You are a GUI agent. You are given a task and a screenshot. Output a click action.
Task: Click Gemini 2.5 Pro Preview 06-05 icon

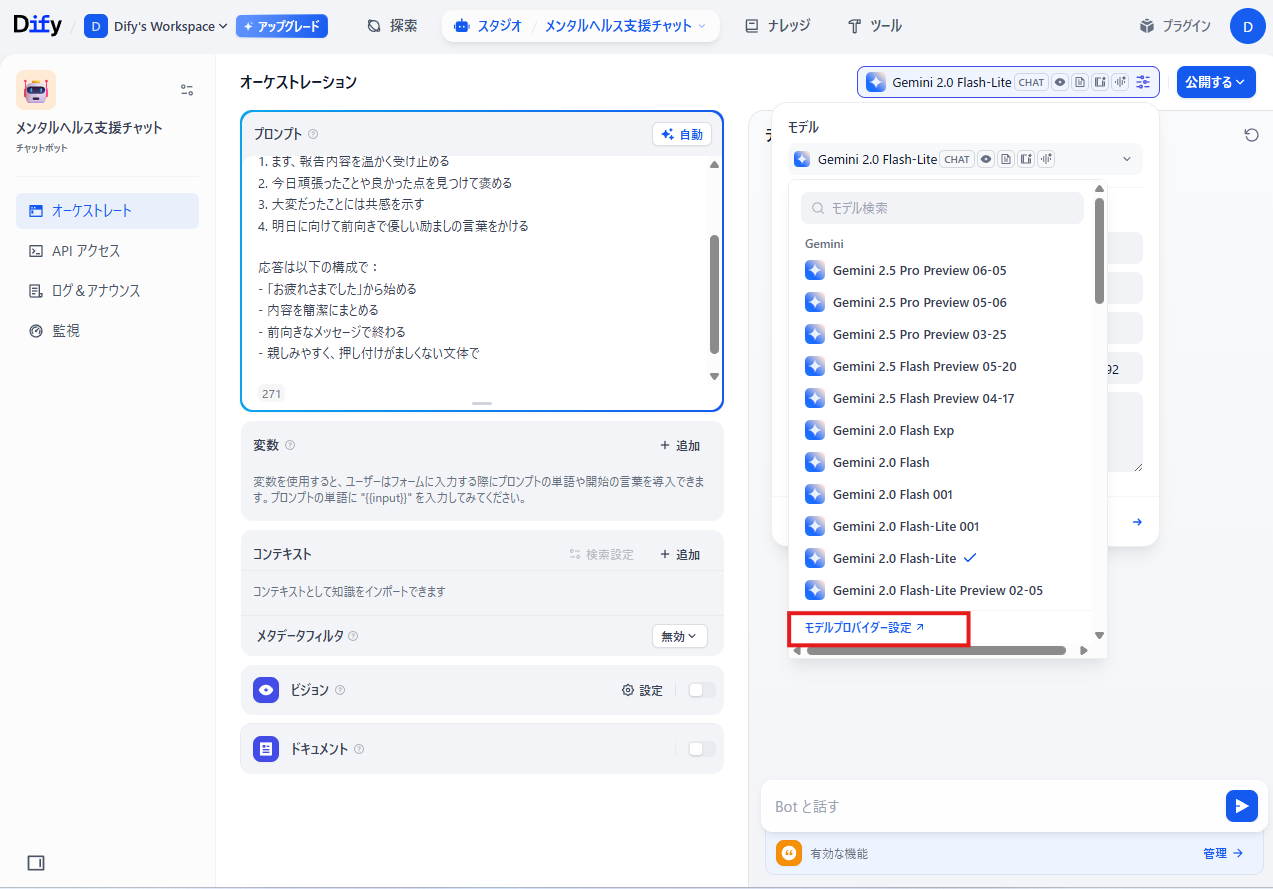[815, 270]
